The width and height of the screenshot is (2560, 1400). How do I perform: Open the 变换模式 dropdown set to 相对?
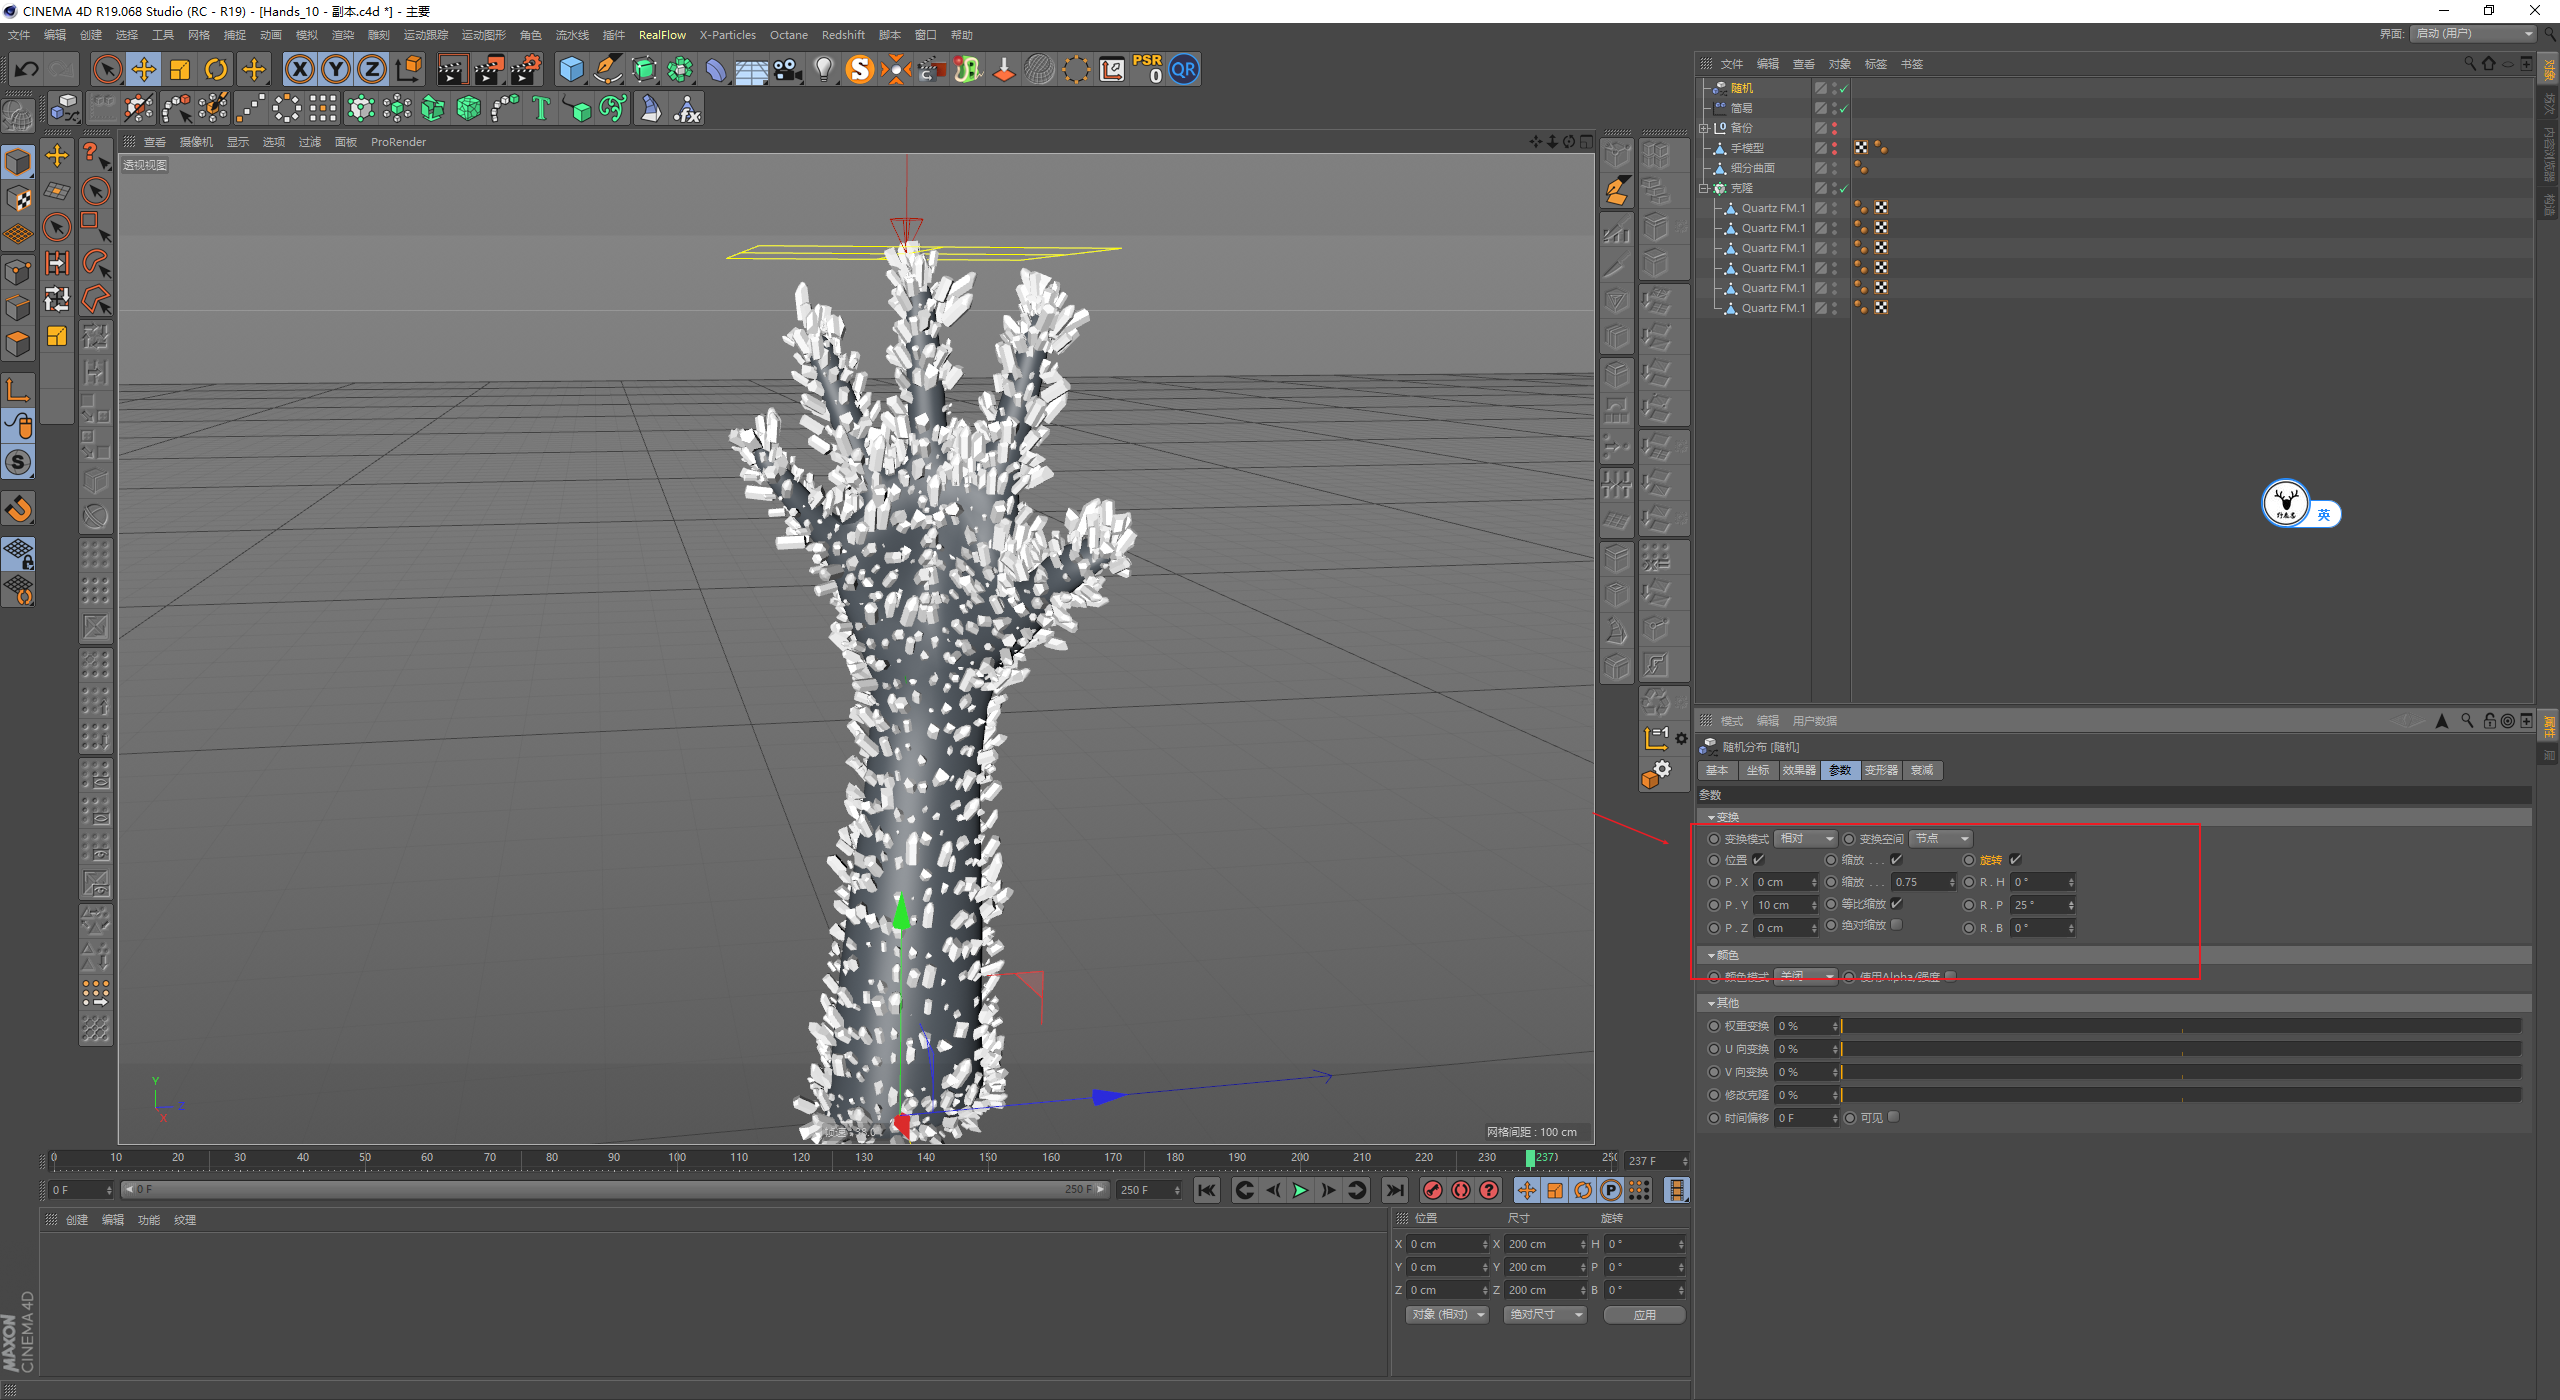[1806, 838]
